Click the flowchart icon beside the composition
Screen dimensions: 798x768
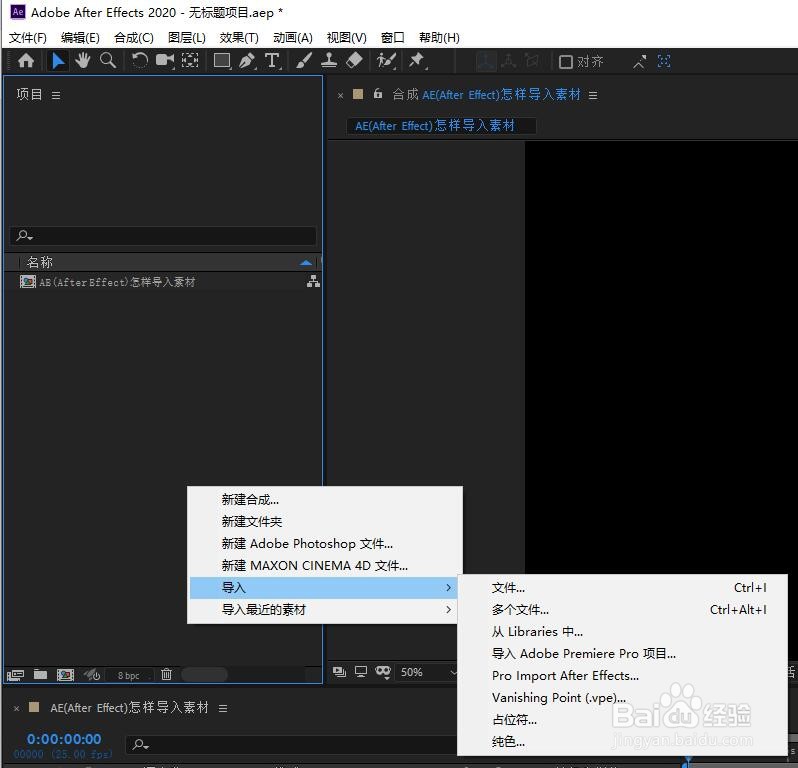pos(314,281)
